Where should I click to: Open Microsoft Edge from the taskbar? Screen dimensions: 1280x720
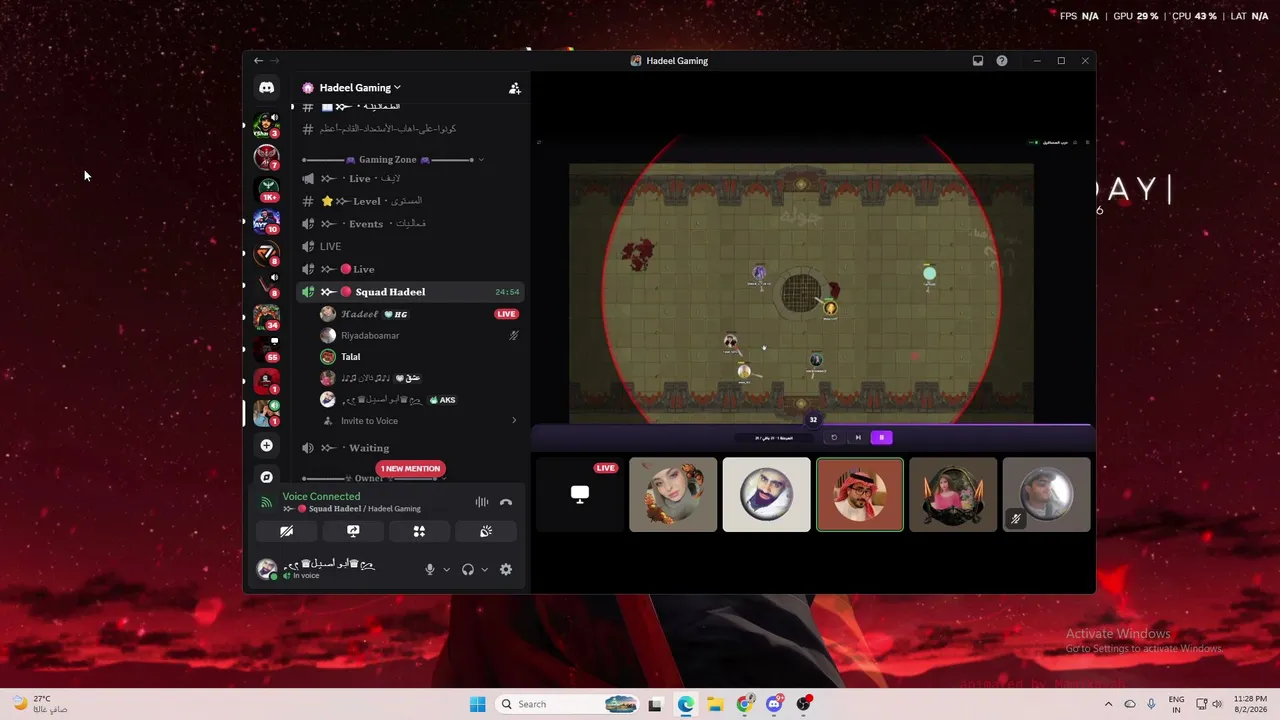click(686, 704)
